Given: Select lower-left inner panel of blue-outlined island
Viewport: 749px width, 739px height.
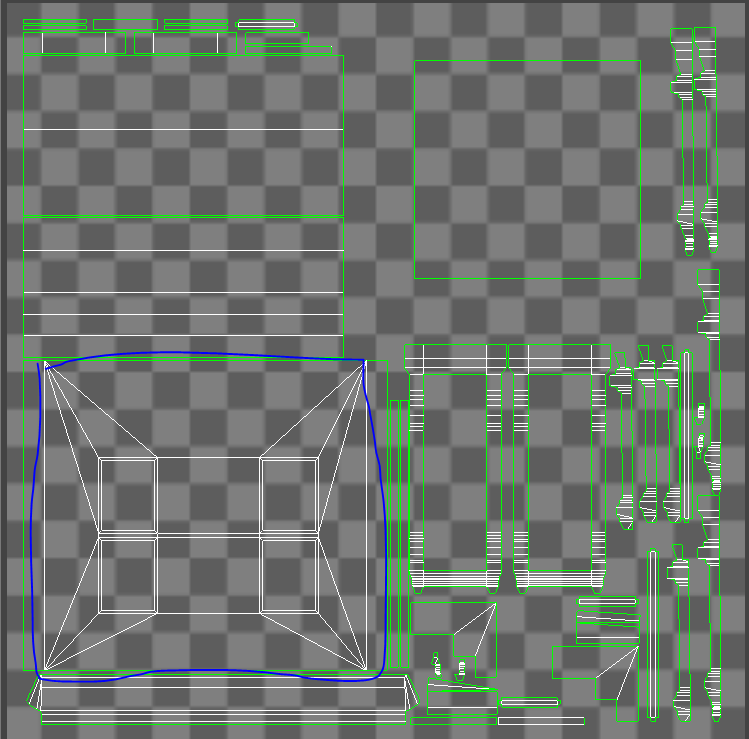Looking at the screenshot, I should click(128, 575).
